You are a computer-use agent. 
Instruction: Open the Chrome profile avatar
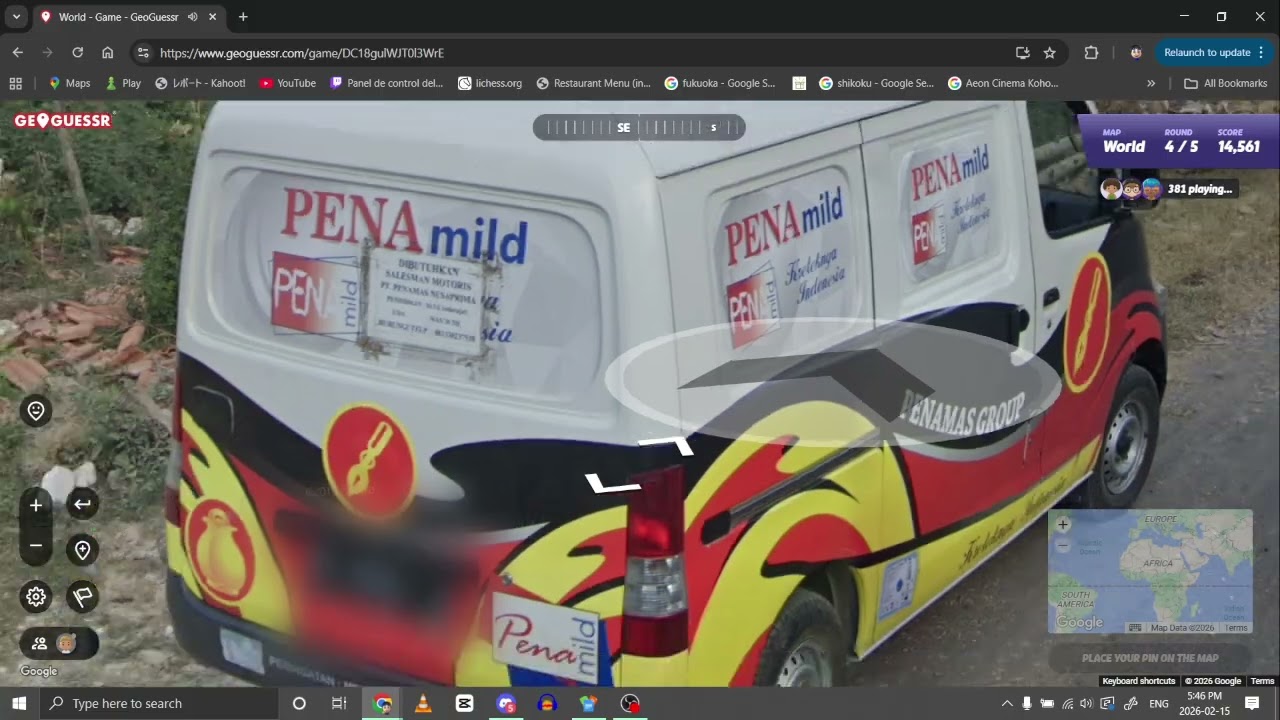[1136, 52]
